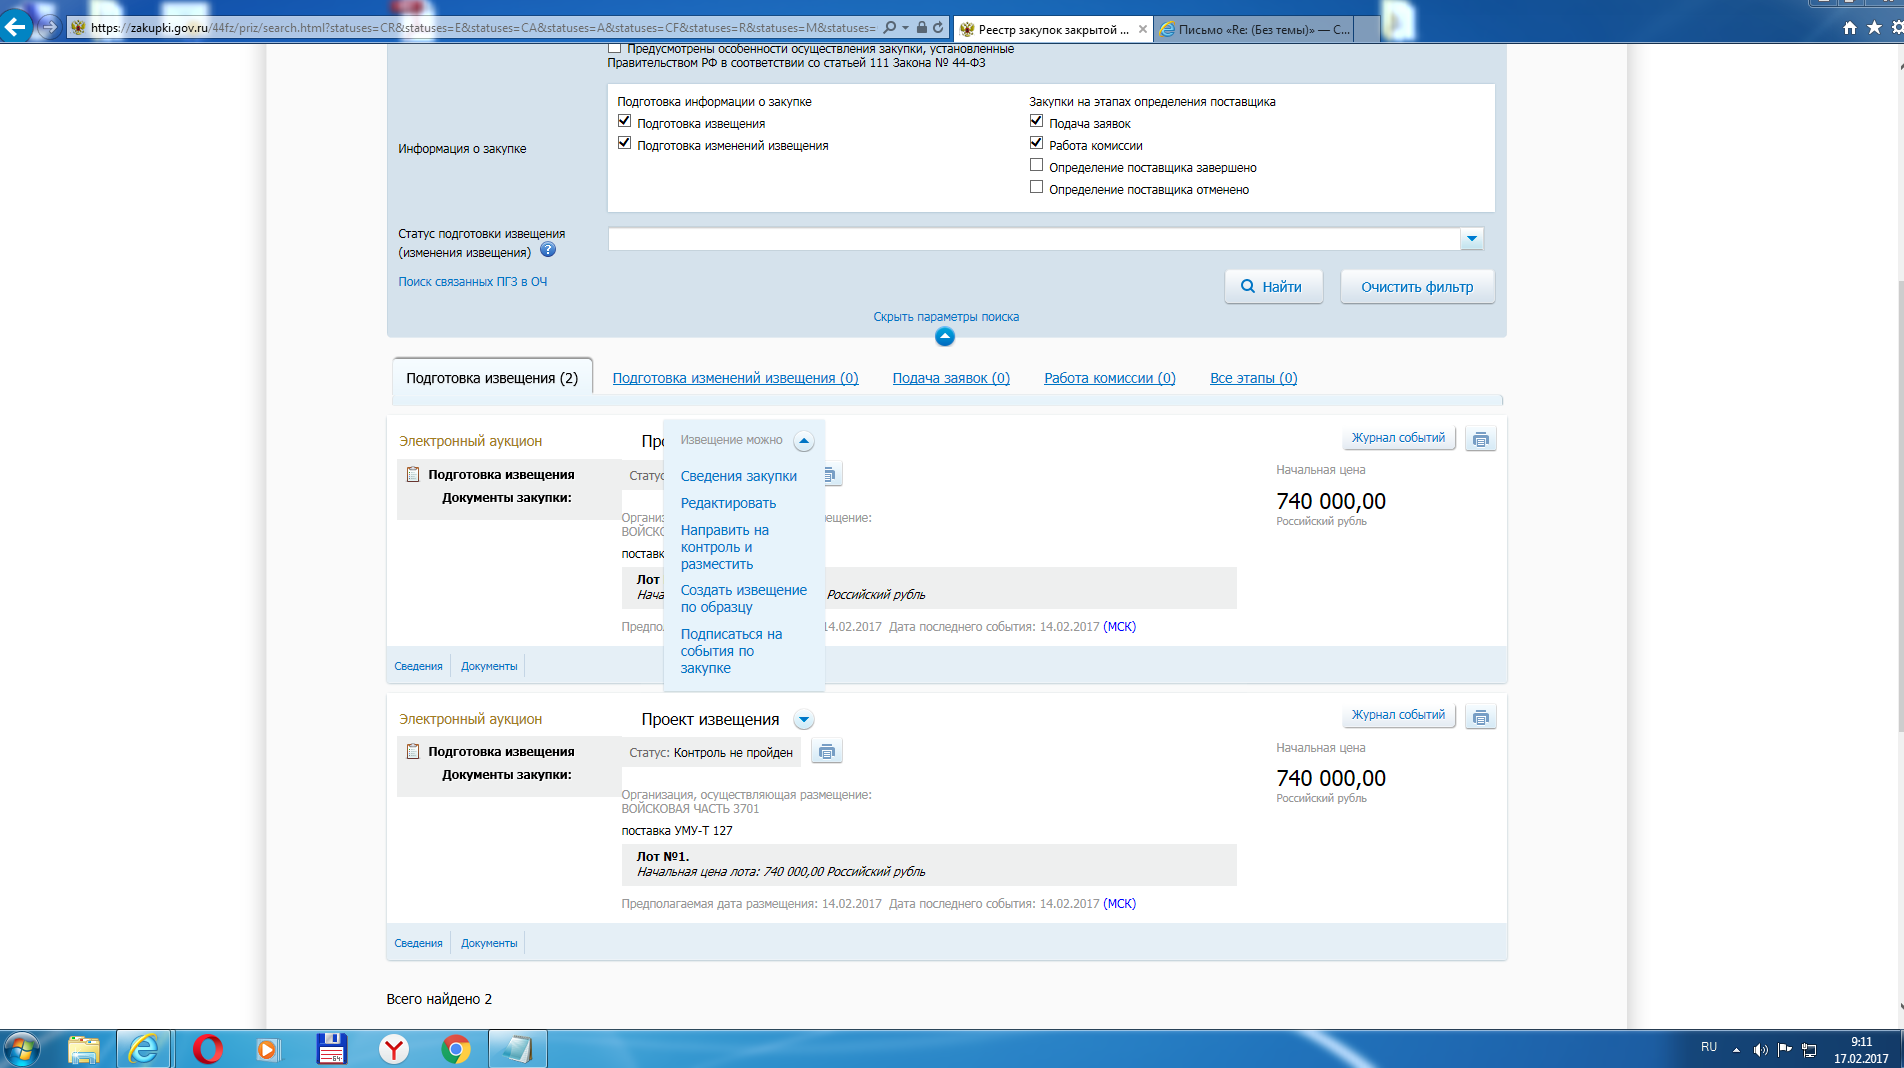Uncheck the 'Подача заявок' checkbox
This screenshot has width=1904, height=1068.
click(x=1037, y=121)
